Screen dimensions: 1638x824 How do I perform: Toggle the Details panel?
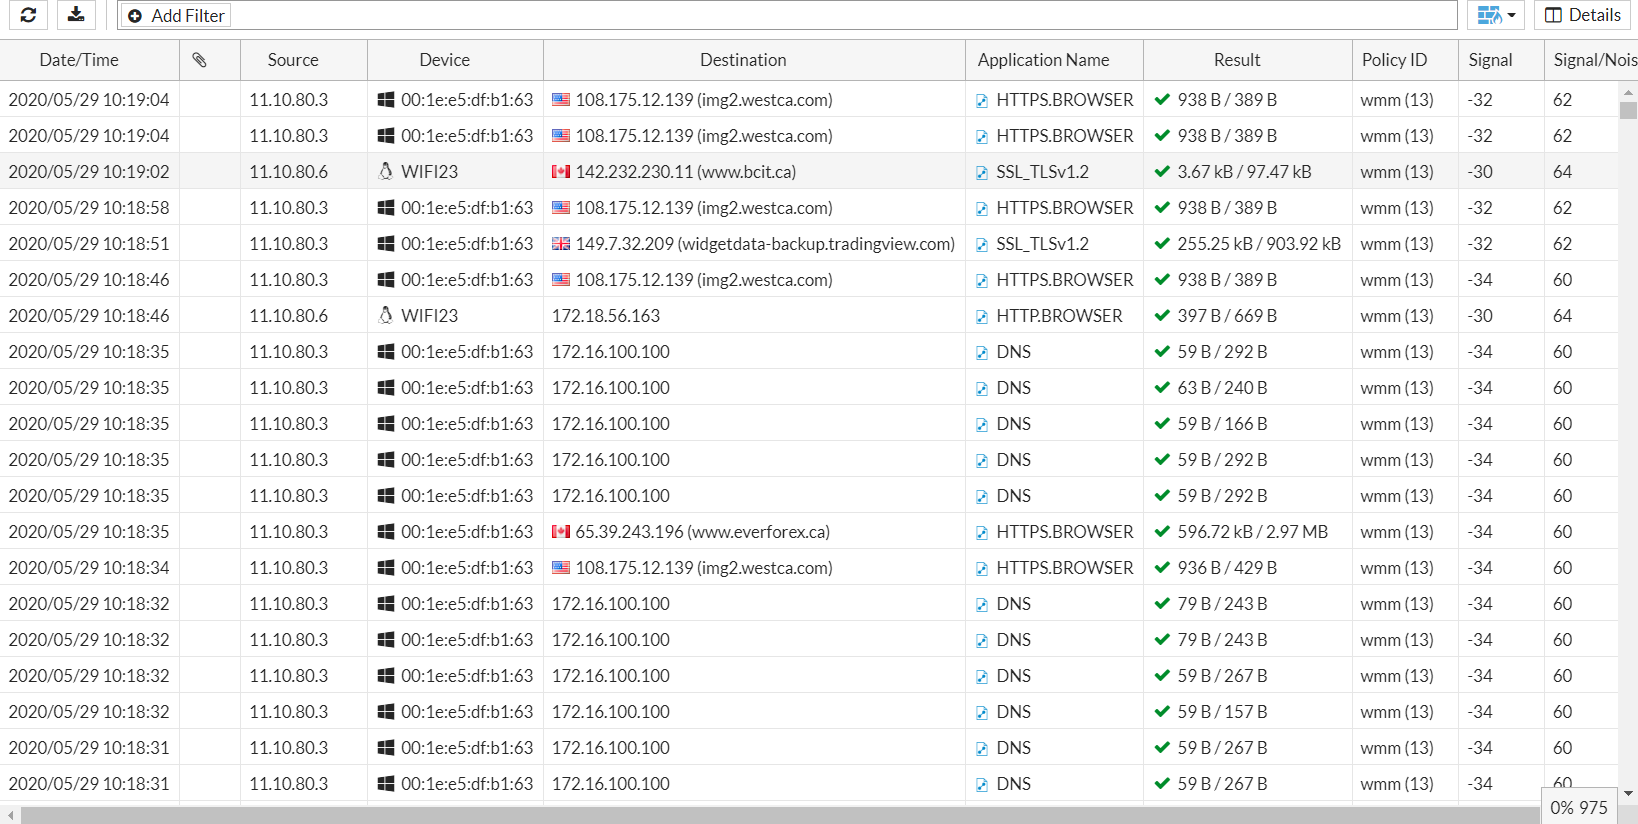1583,15
